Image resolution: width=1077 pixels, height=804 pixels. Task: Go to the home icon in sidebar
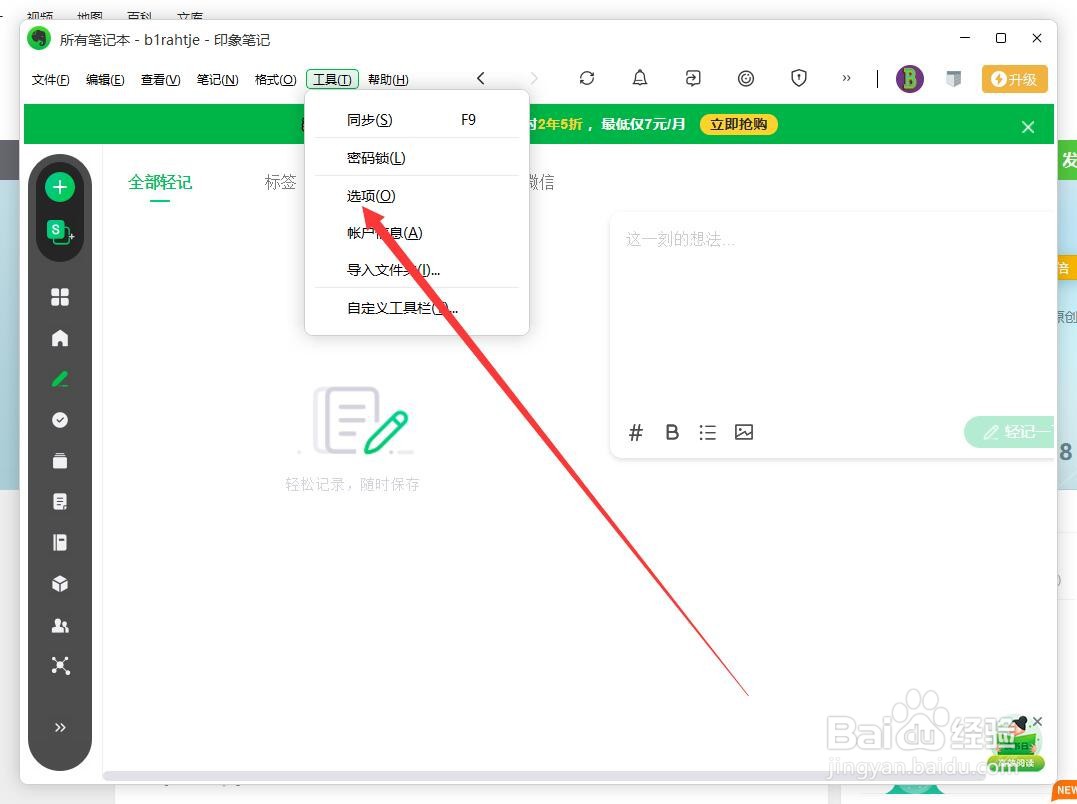point(60,338)
